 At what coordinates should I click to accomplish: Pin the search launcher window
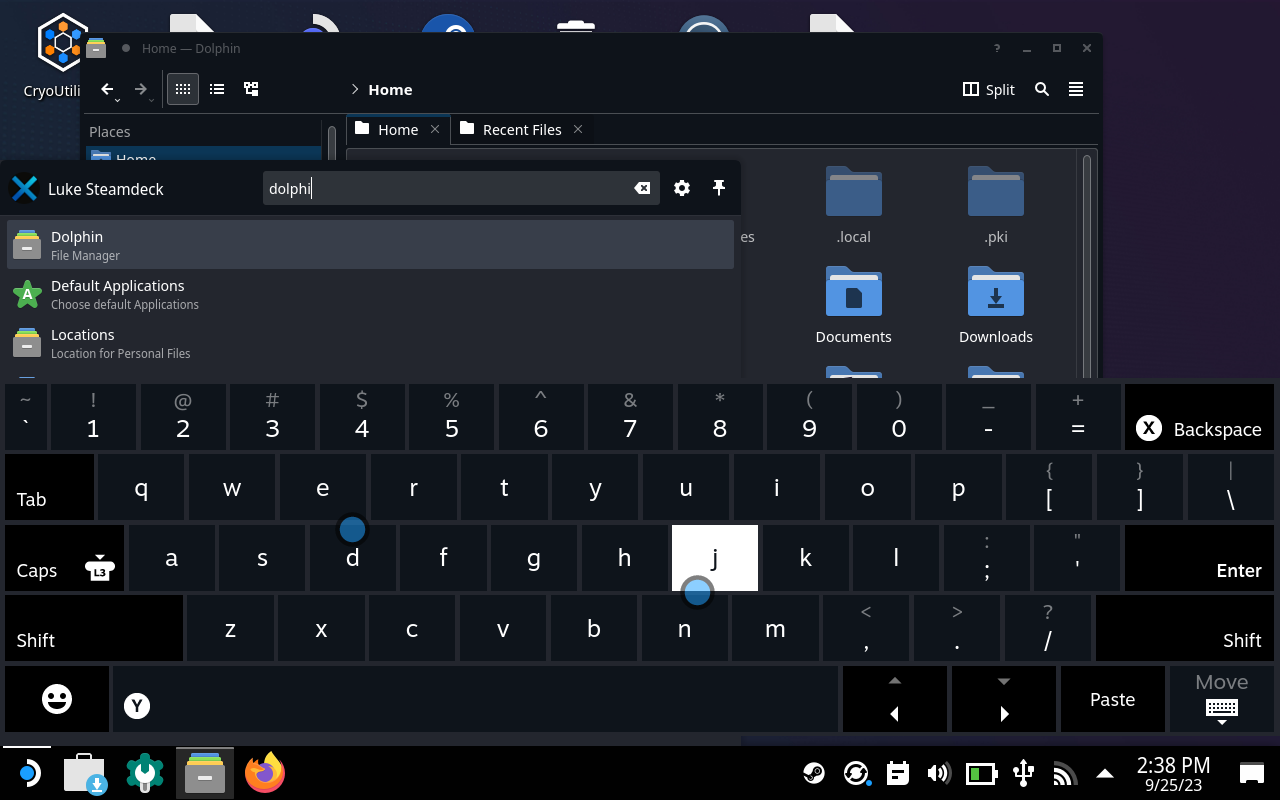pos(718,188)
